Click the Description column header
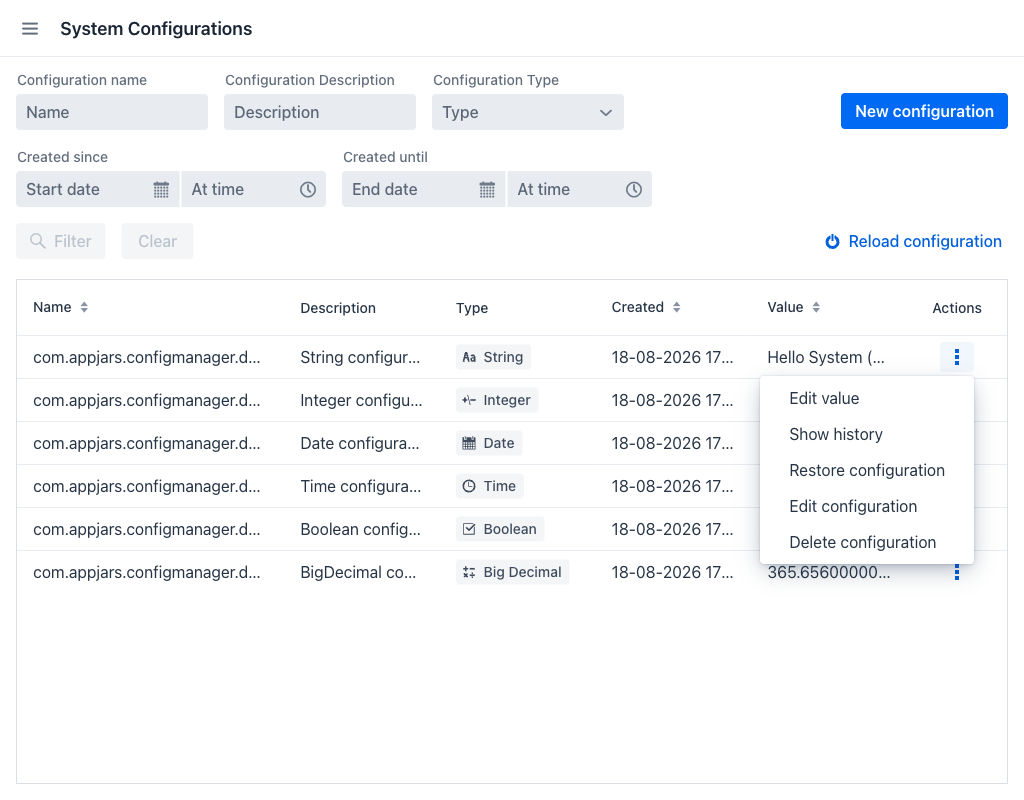1024x800 pixels. (338, 308)
